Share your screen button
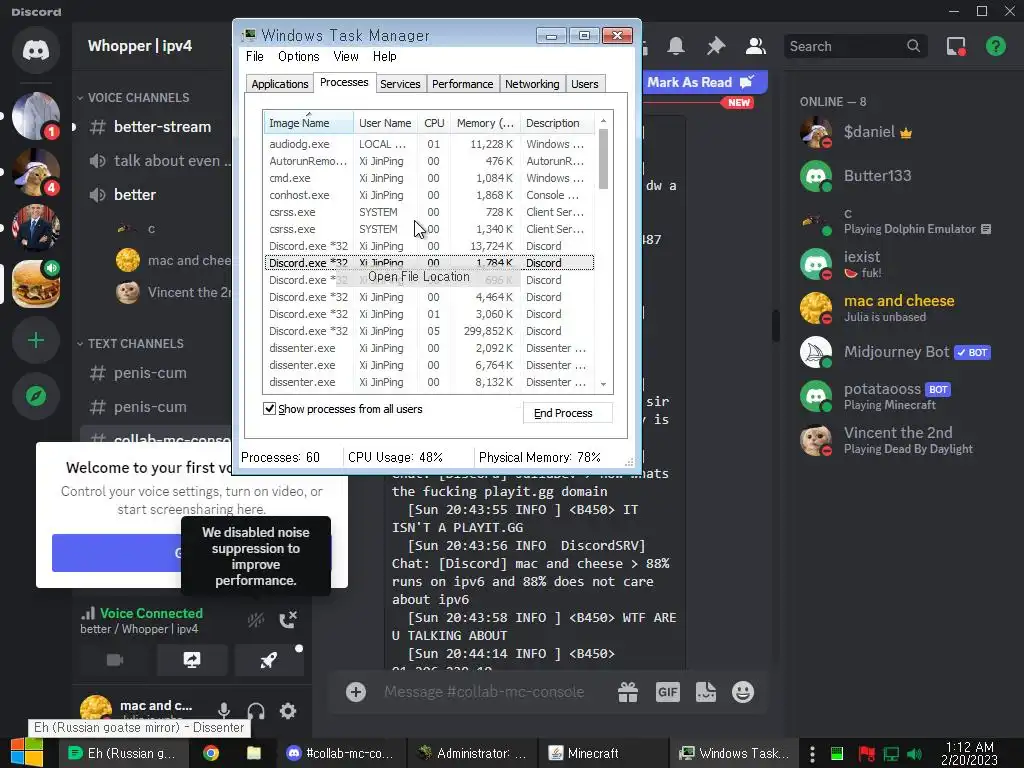Image resolution: width=1024 pixels, height=768 pixels. [192, 660]
